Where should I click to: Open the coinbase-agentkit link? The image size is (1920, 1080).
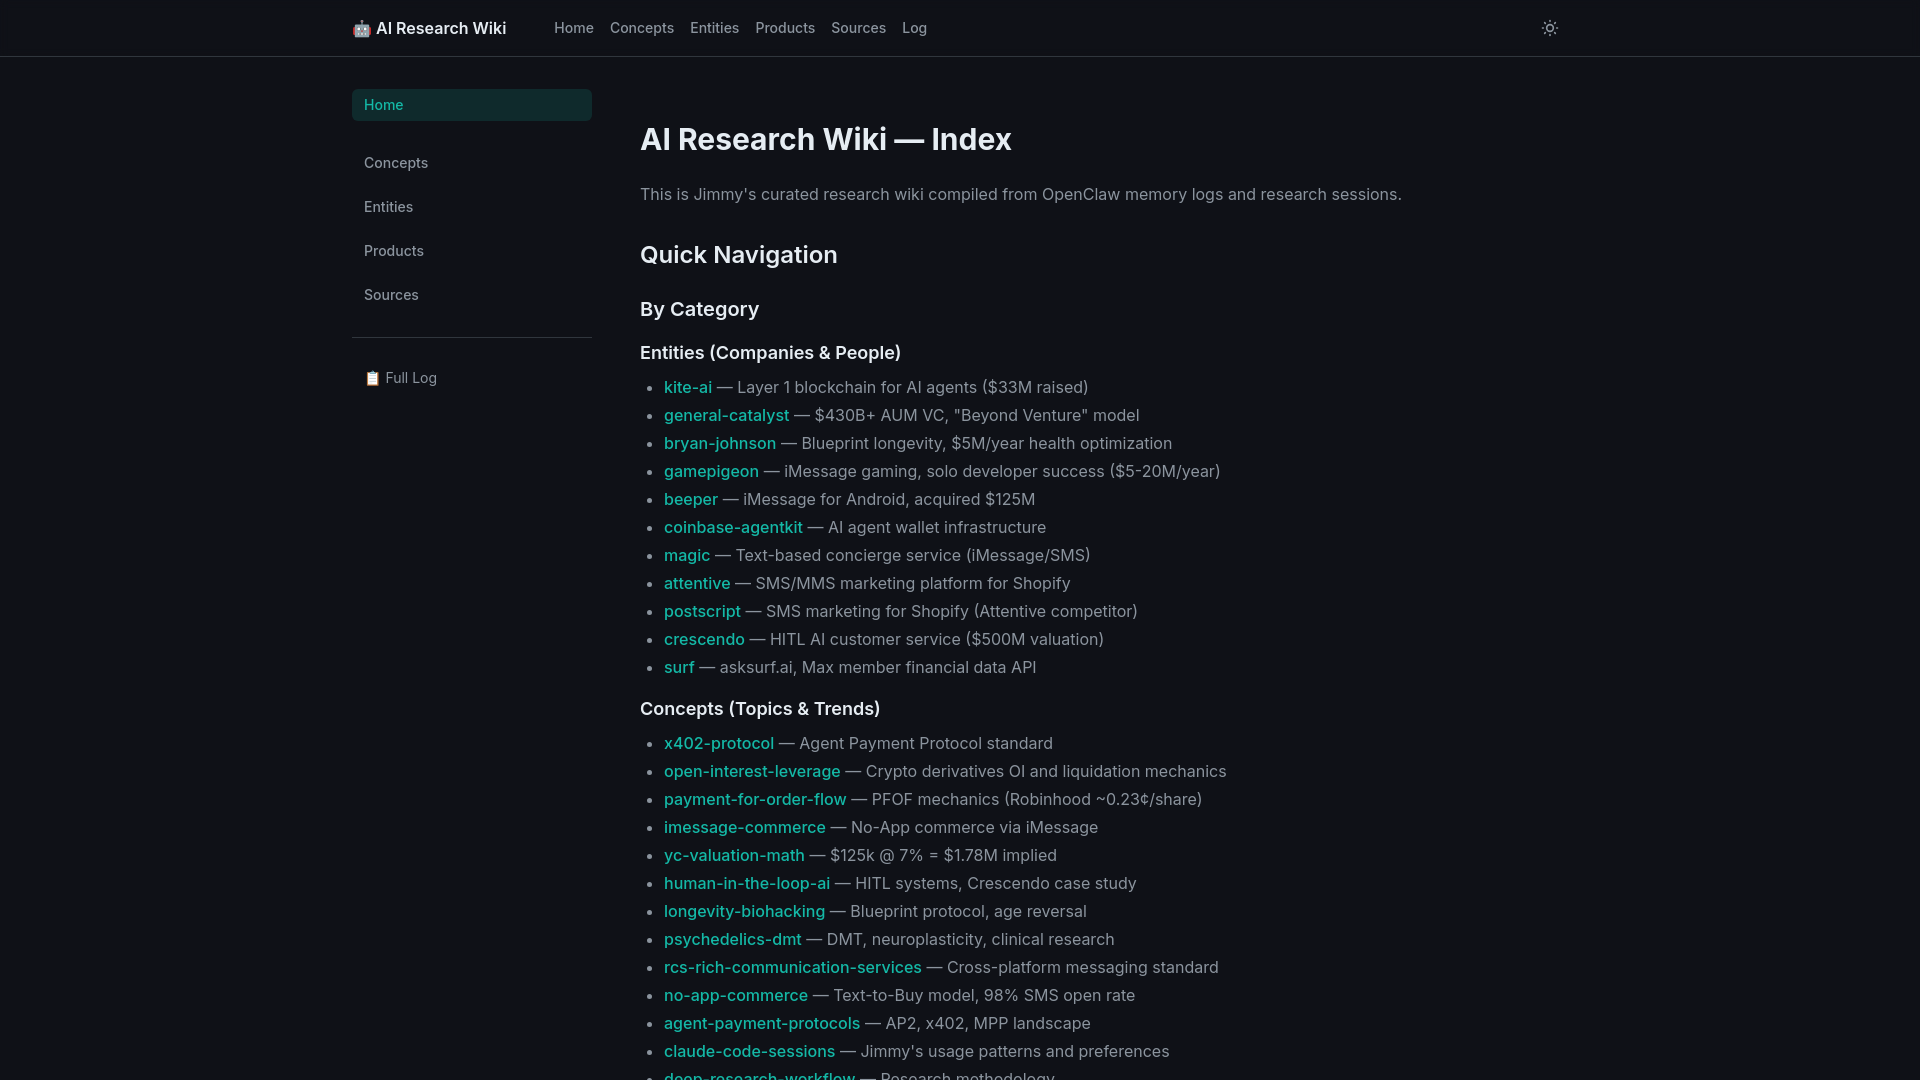coord(733,527)
